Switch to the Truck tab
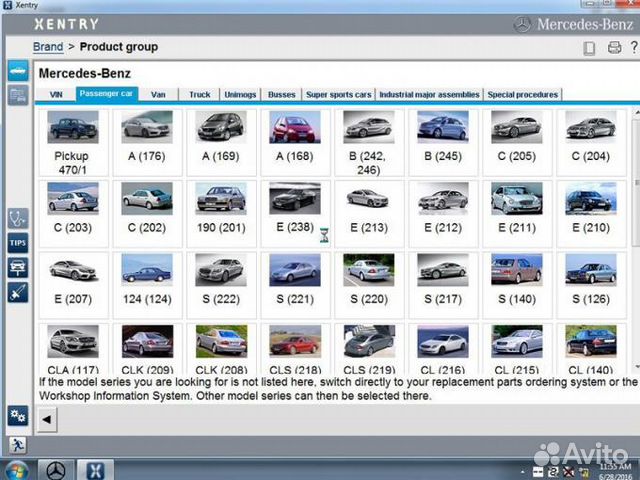This screenshot has width=640, height=480. 200,95
